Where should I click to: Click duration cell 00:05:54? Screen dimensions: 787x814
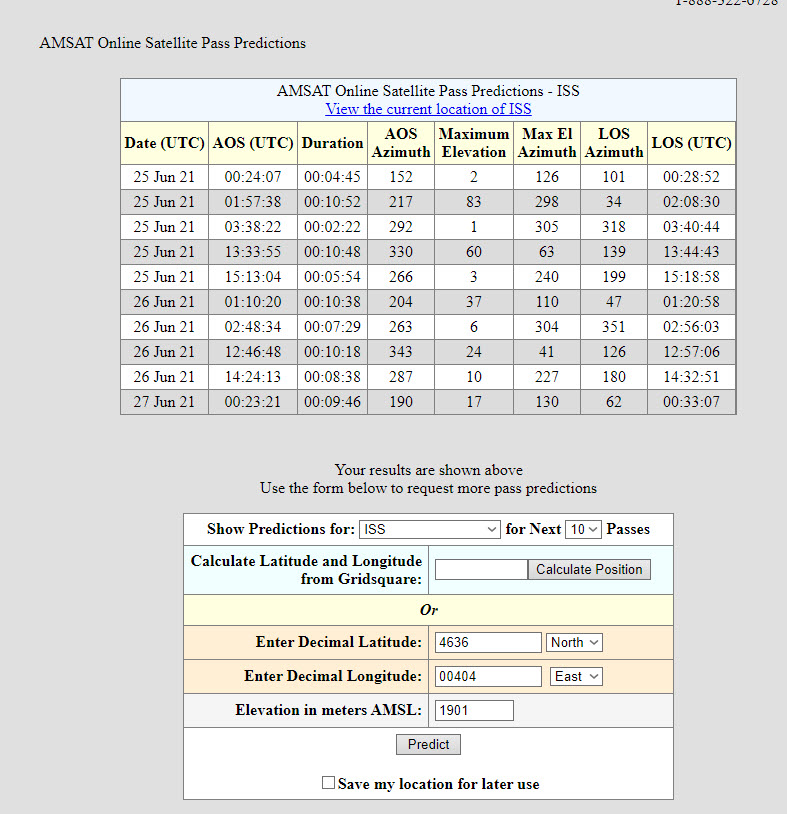click(x=332, y=277)
